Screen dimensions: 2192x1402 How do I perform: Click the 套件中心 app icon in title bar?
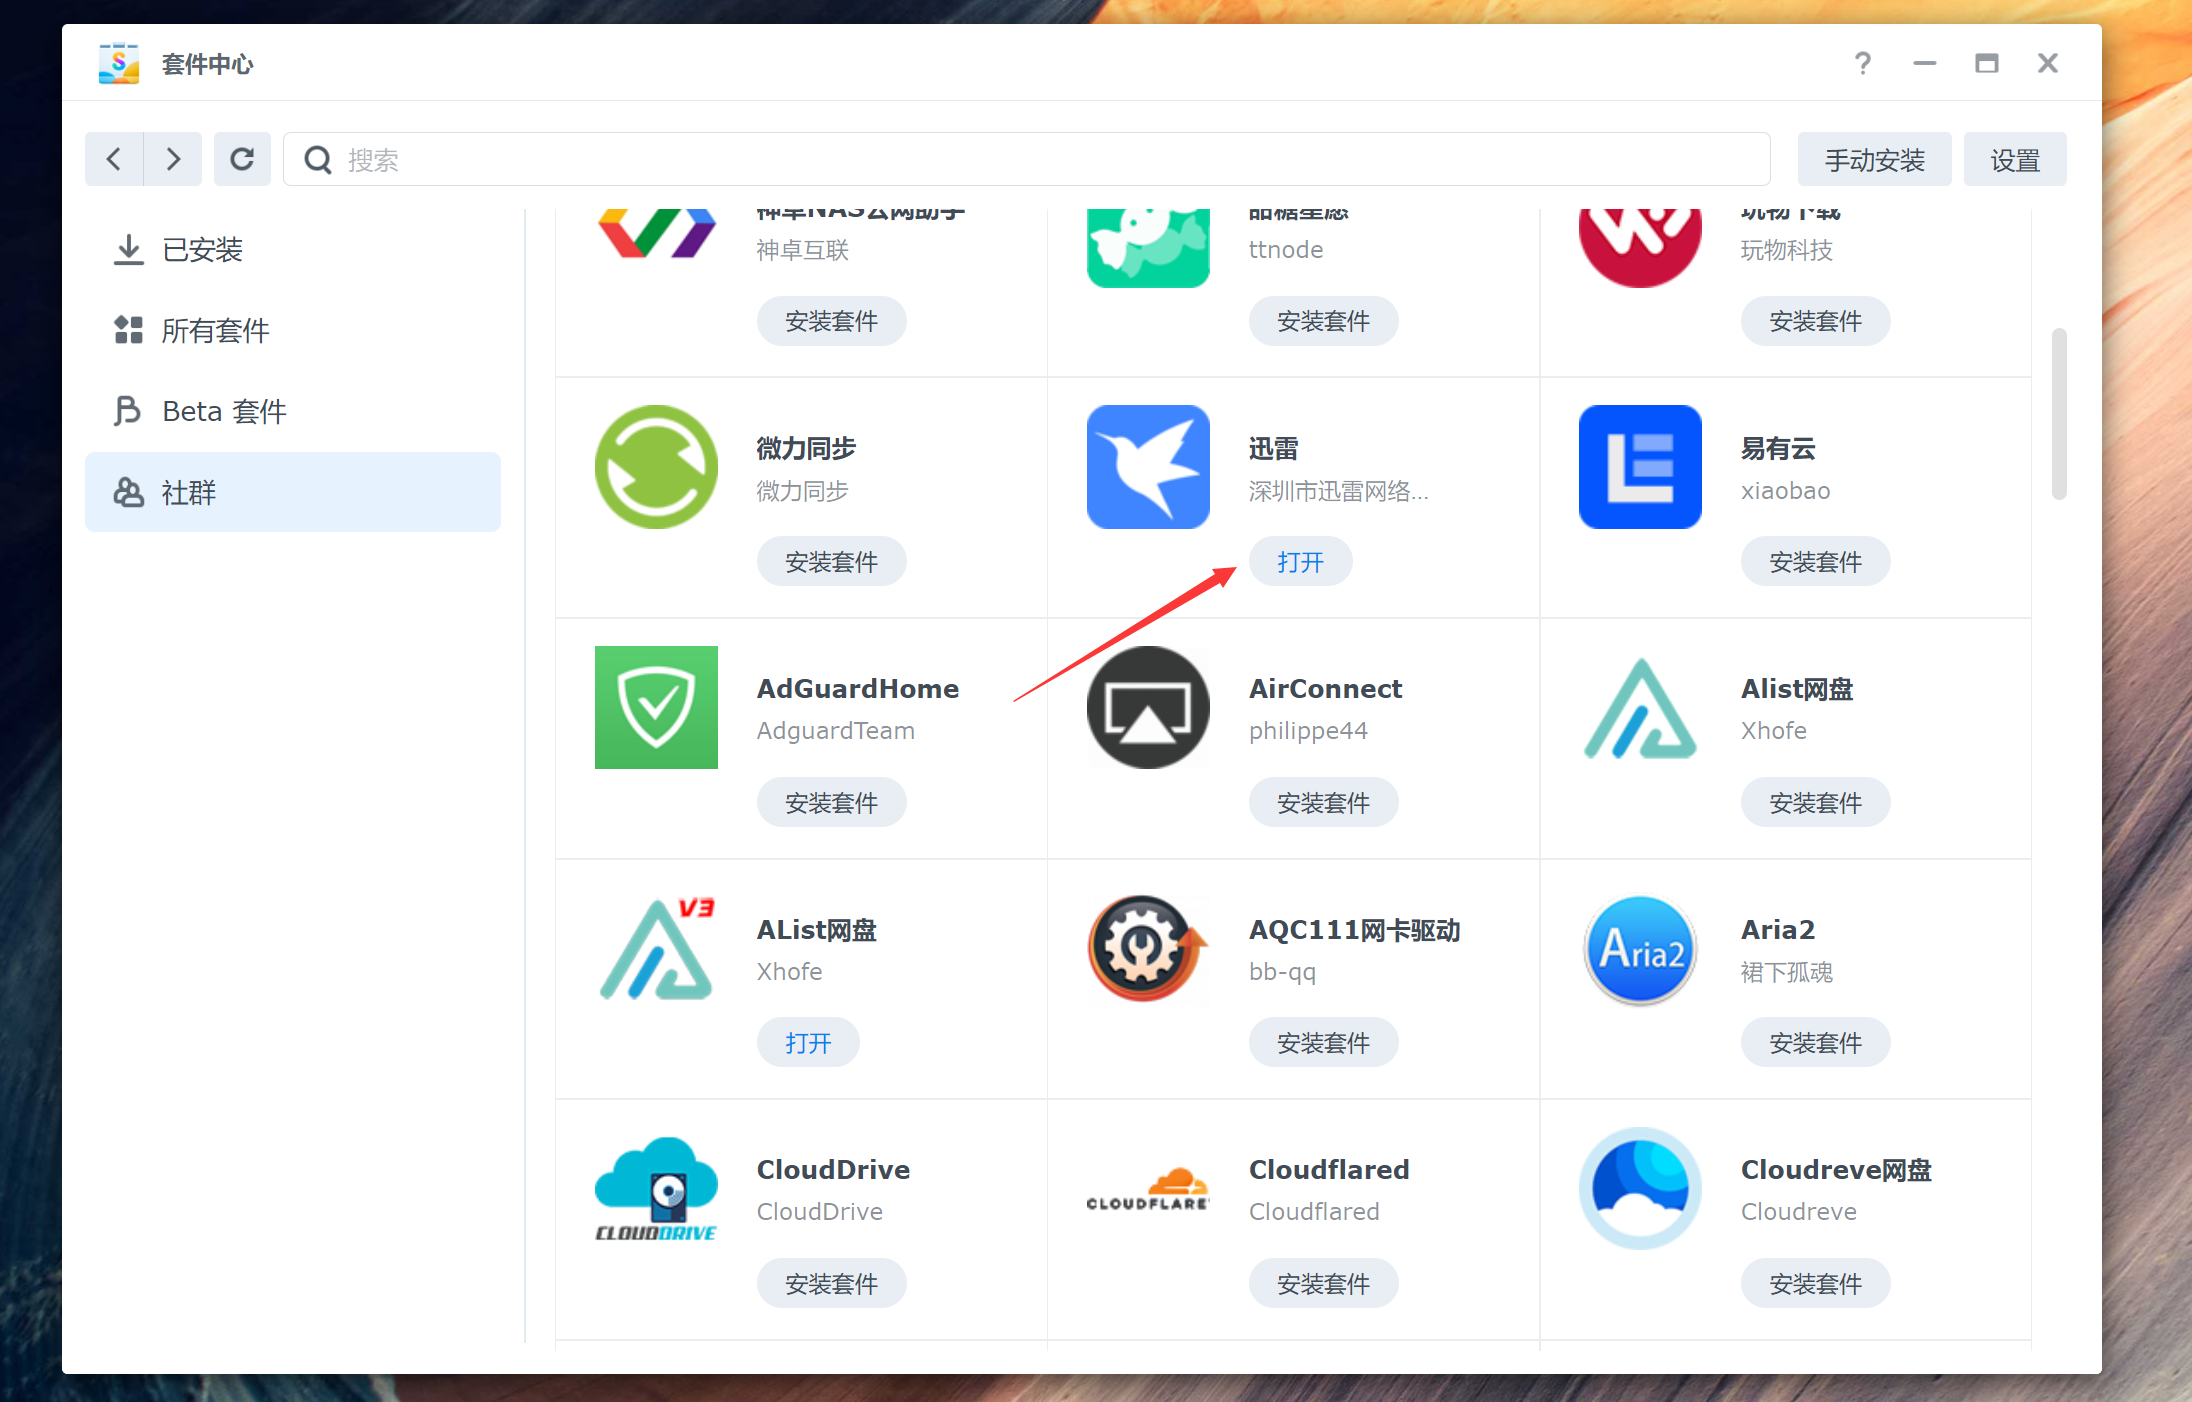[x=119, y=64]
